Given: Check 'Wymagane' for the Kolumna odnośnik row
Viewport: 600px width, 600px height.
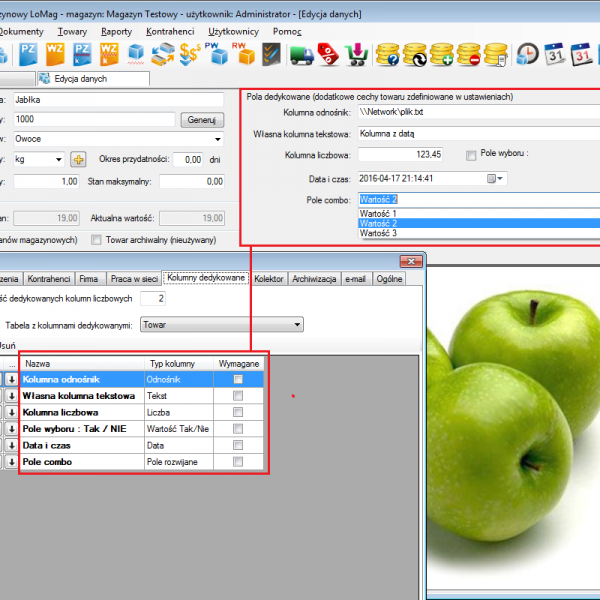Looking at the screenshot, I should [237, 380].
